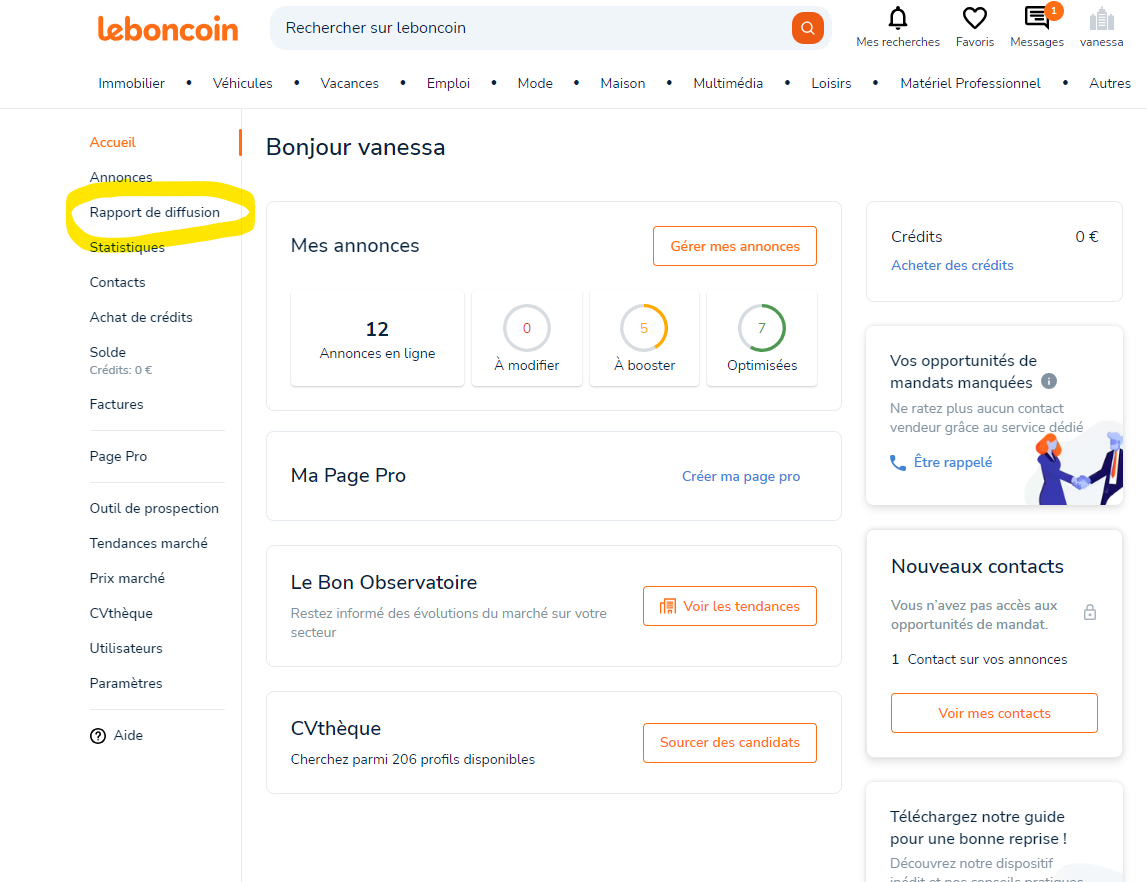Open the Loisirs category
Image resolution: width=1147 pixels, height=882 pixels.
coord(831,83)
